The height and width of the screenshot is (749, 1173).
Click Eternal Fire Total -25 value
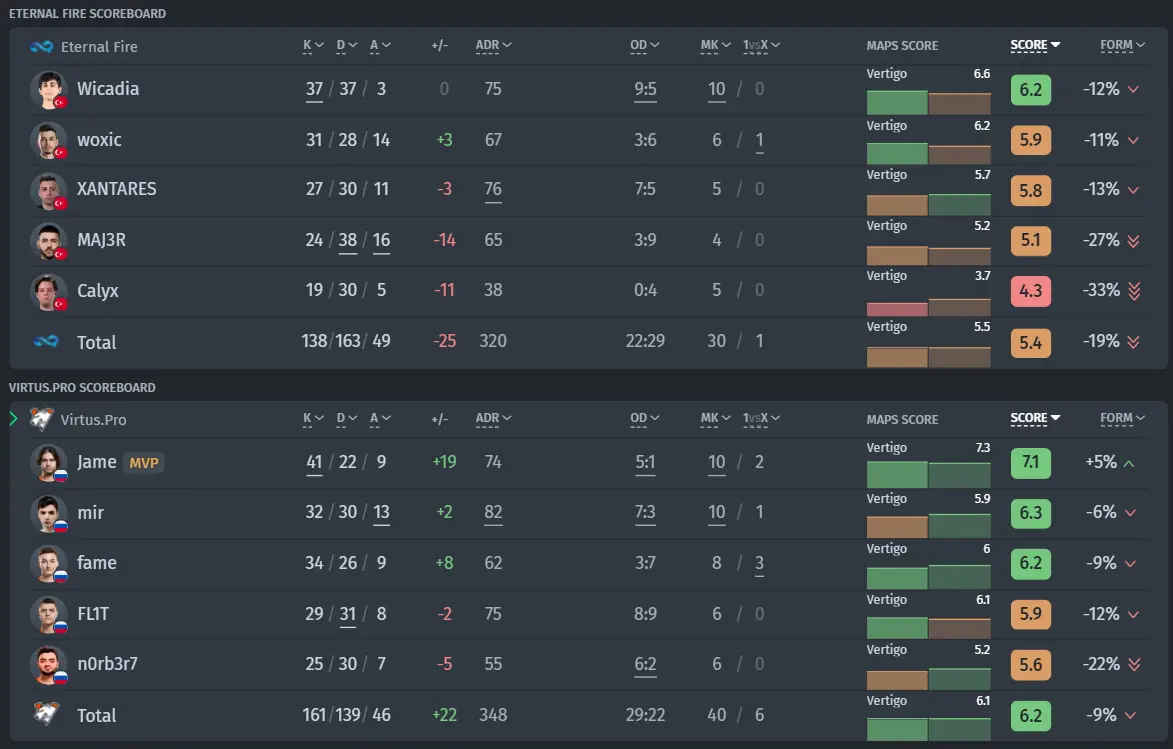coord(444,341)
